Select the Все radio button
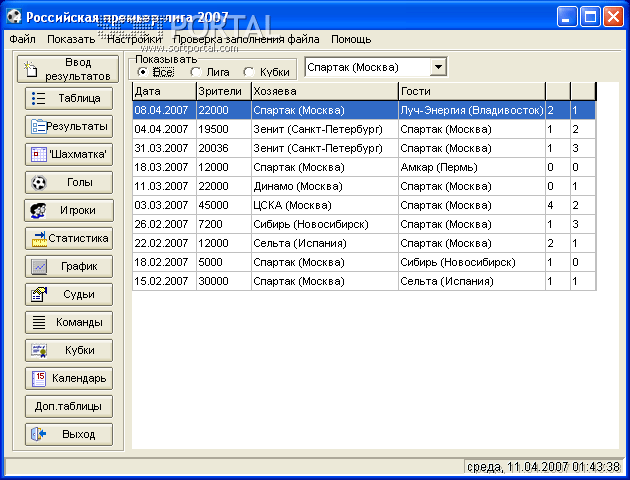 pyautogui.click(x=142, y=72)
